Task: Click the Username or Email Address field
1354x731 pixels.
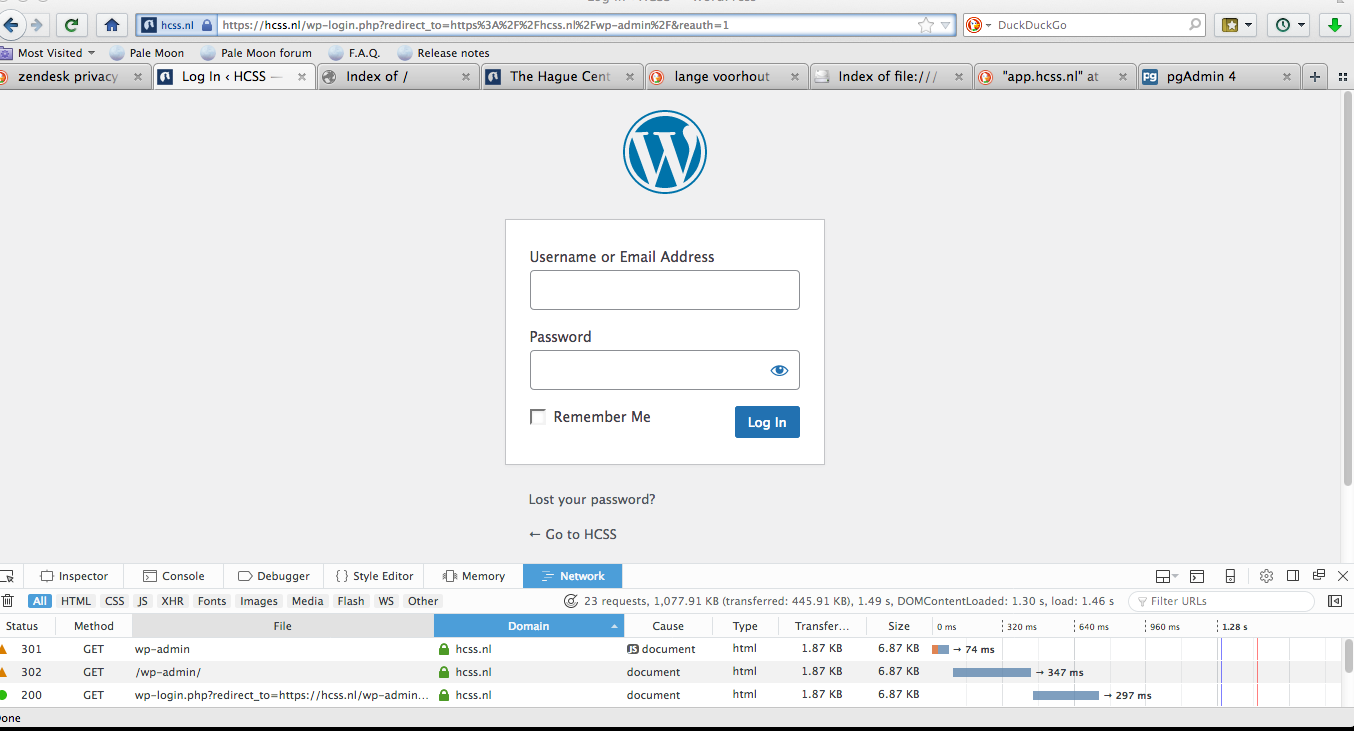Action: [x=664, y=290]
